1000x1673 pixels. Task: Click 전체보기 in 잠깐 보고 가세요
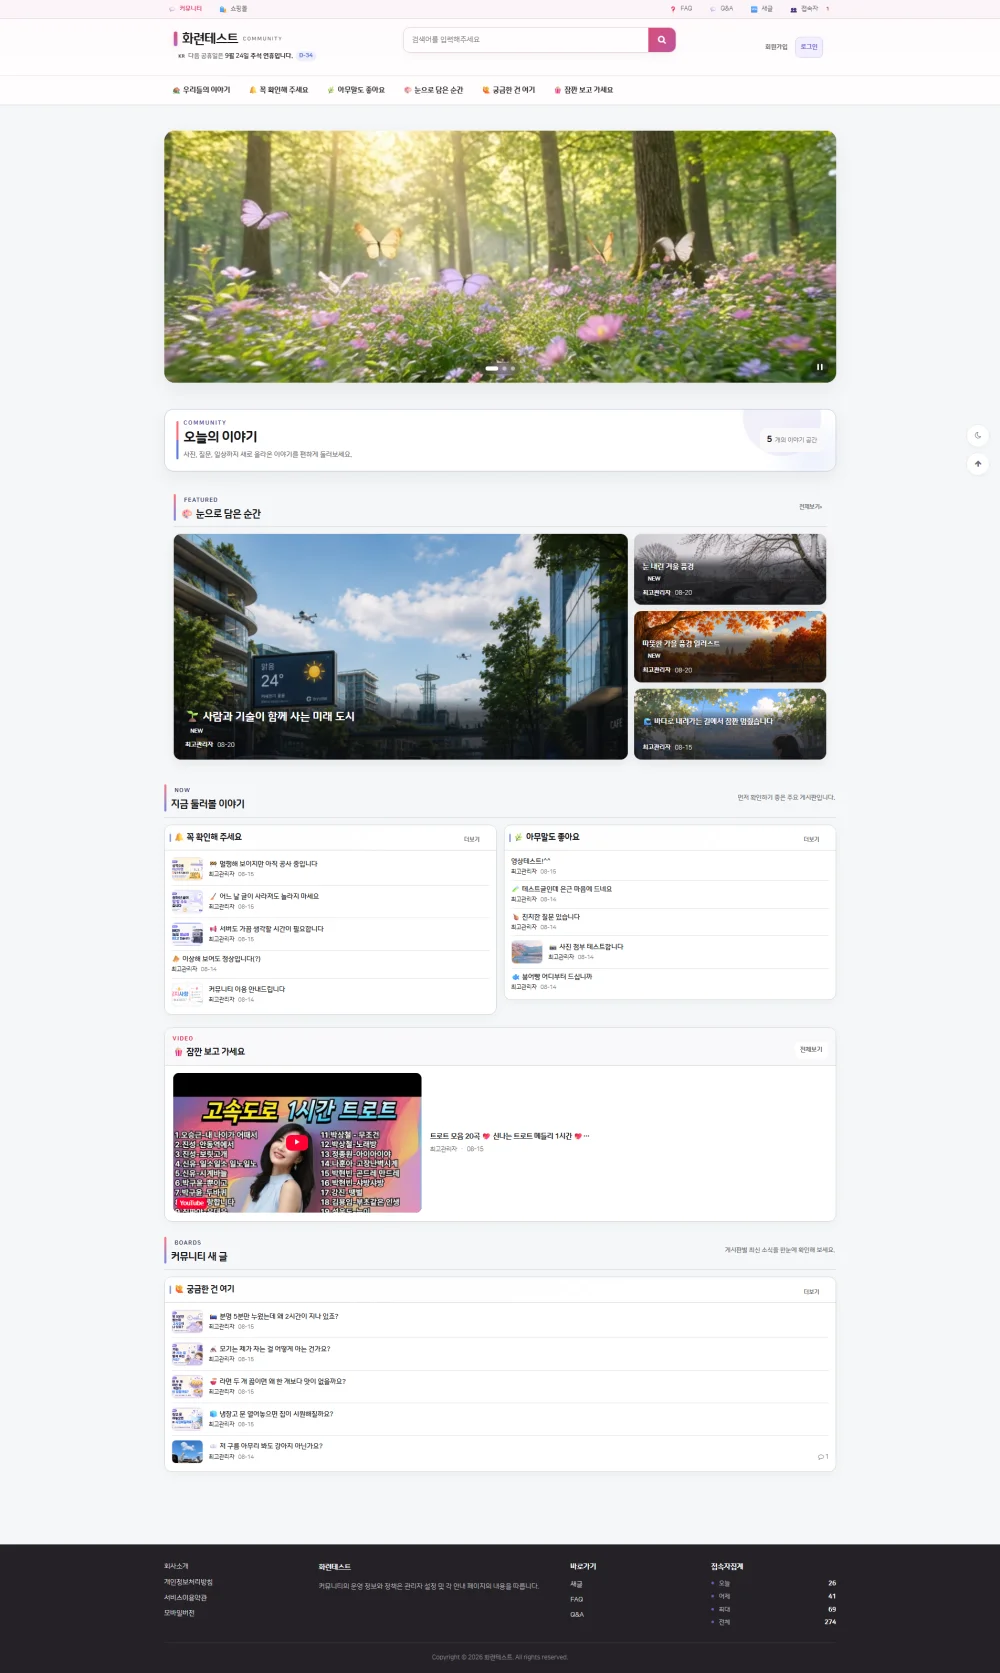[x=811, y=1049]
